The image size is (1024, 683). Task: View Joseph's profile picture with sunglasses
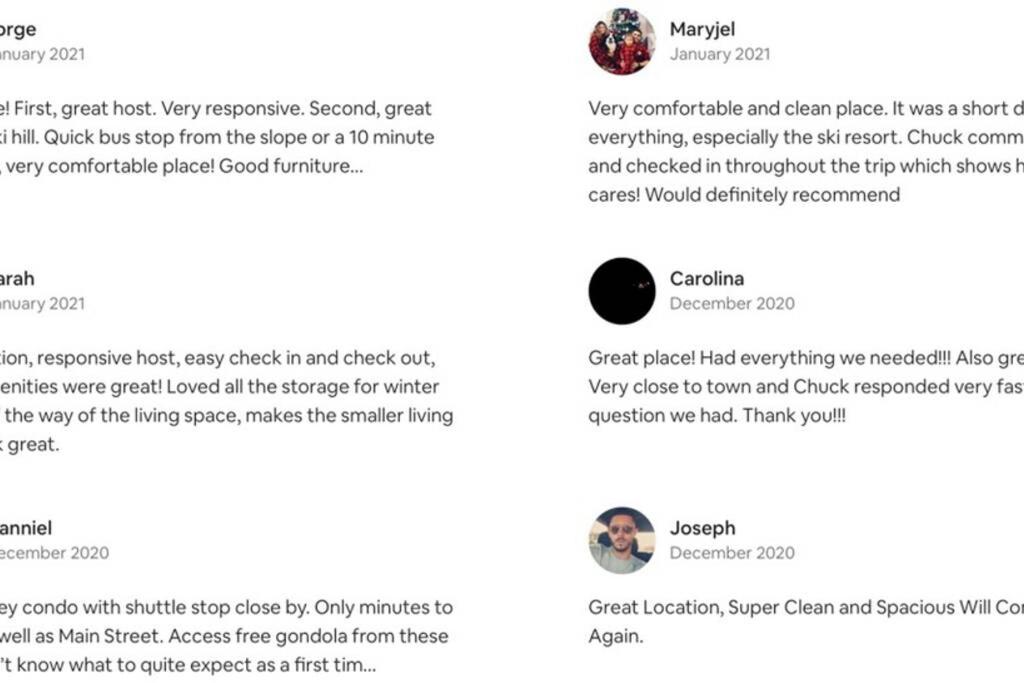coord(622,540)
